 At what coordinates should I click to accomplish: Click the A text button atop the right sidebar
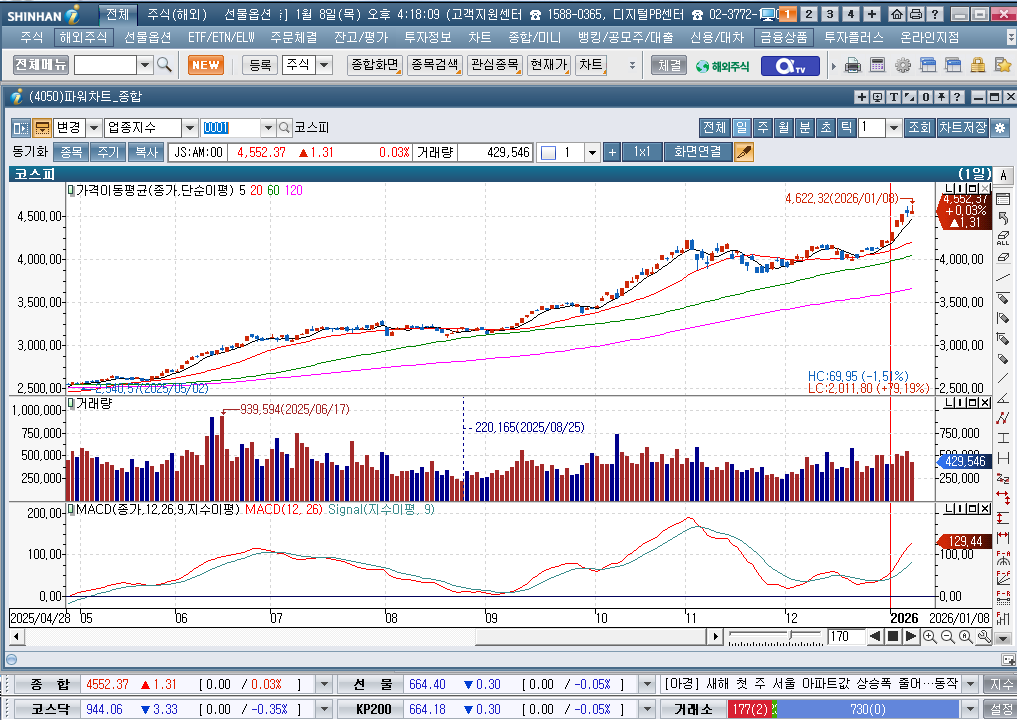point(1003,175)
